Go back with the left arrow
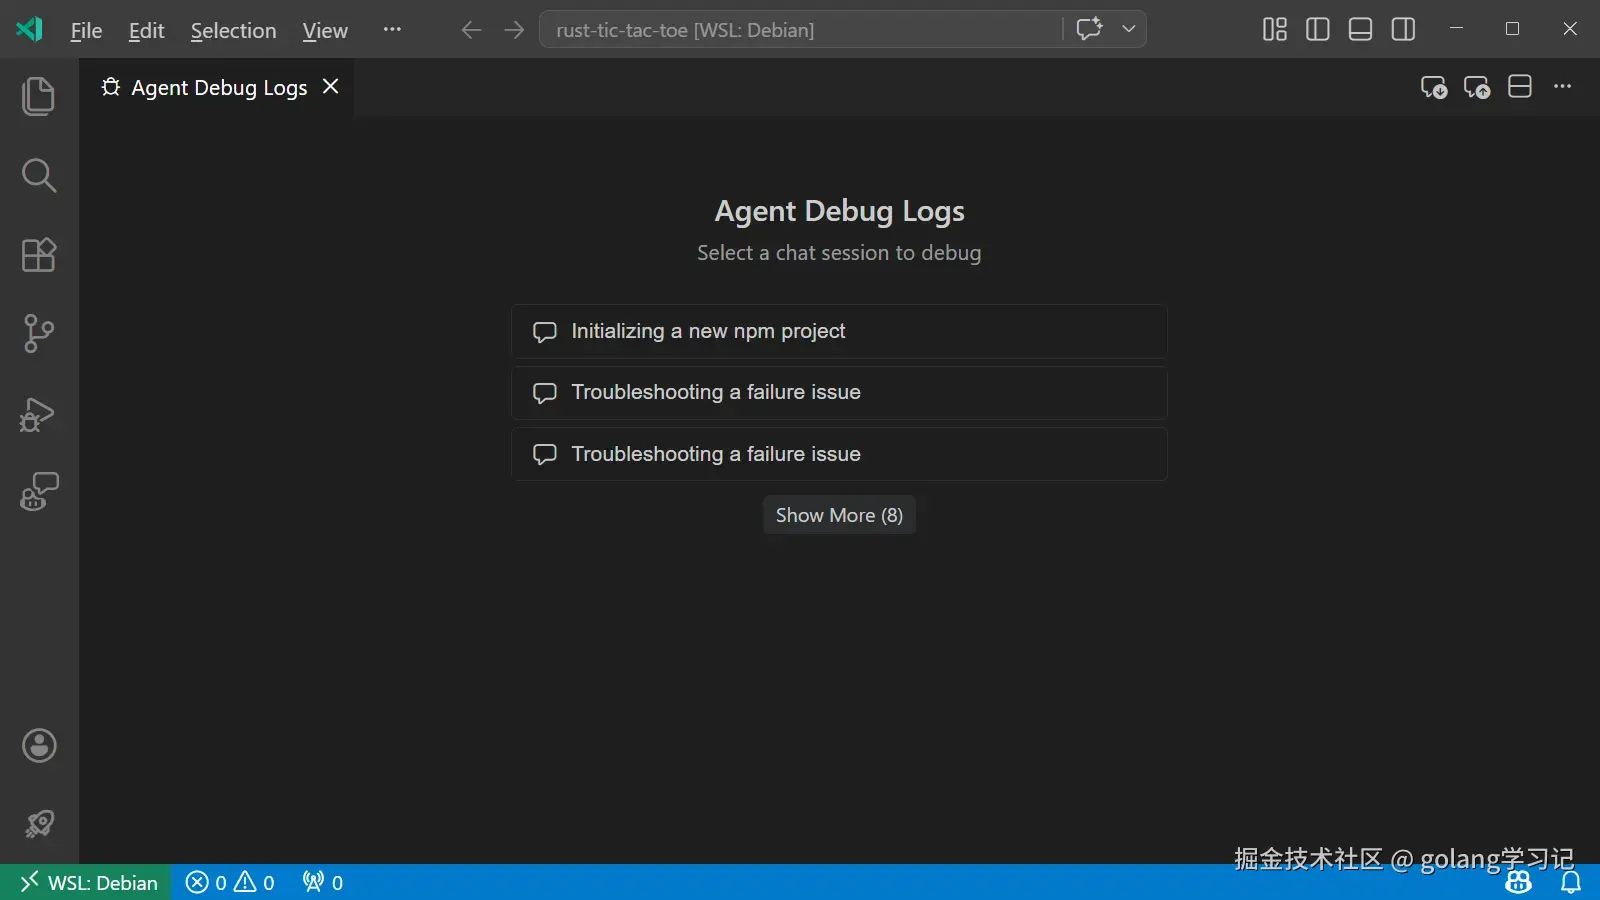This screenshot has width=1600, height=900. (x=471, y=30)
